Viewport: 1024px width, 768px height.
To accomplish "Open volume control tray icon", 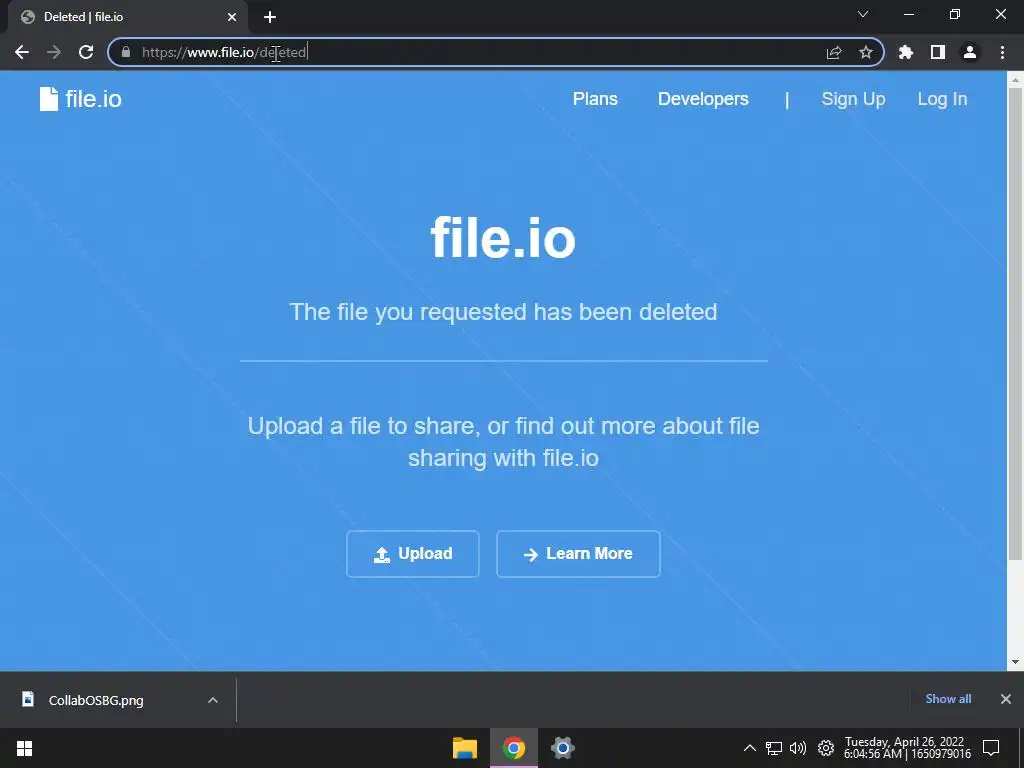I will pos(798,748).
